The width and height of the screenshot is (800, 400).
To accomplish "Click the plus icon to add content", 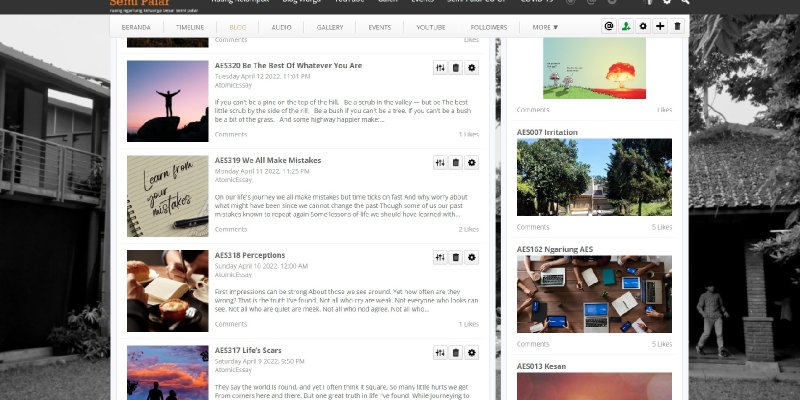I will click(x=660, y=26).
